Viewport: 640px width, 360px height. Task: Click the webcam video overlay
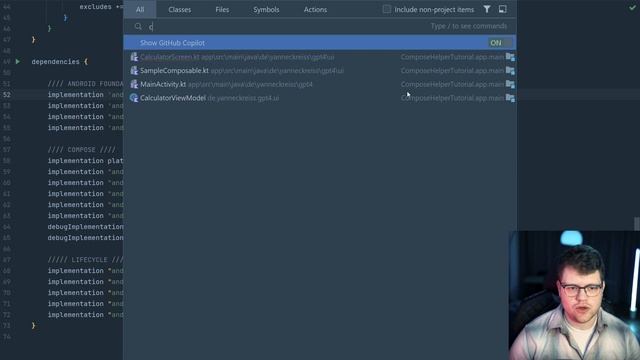574,296
